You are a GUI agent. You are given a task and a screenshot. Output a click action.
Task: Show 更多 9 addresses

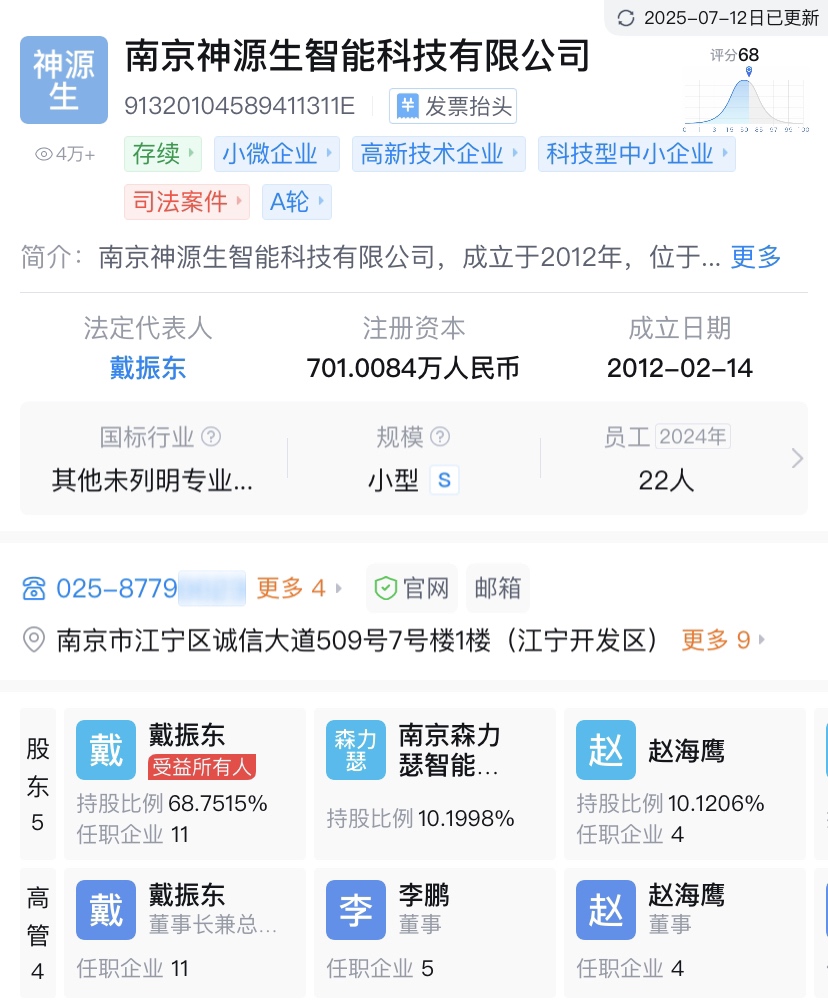[723, 640]
